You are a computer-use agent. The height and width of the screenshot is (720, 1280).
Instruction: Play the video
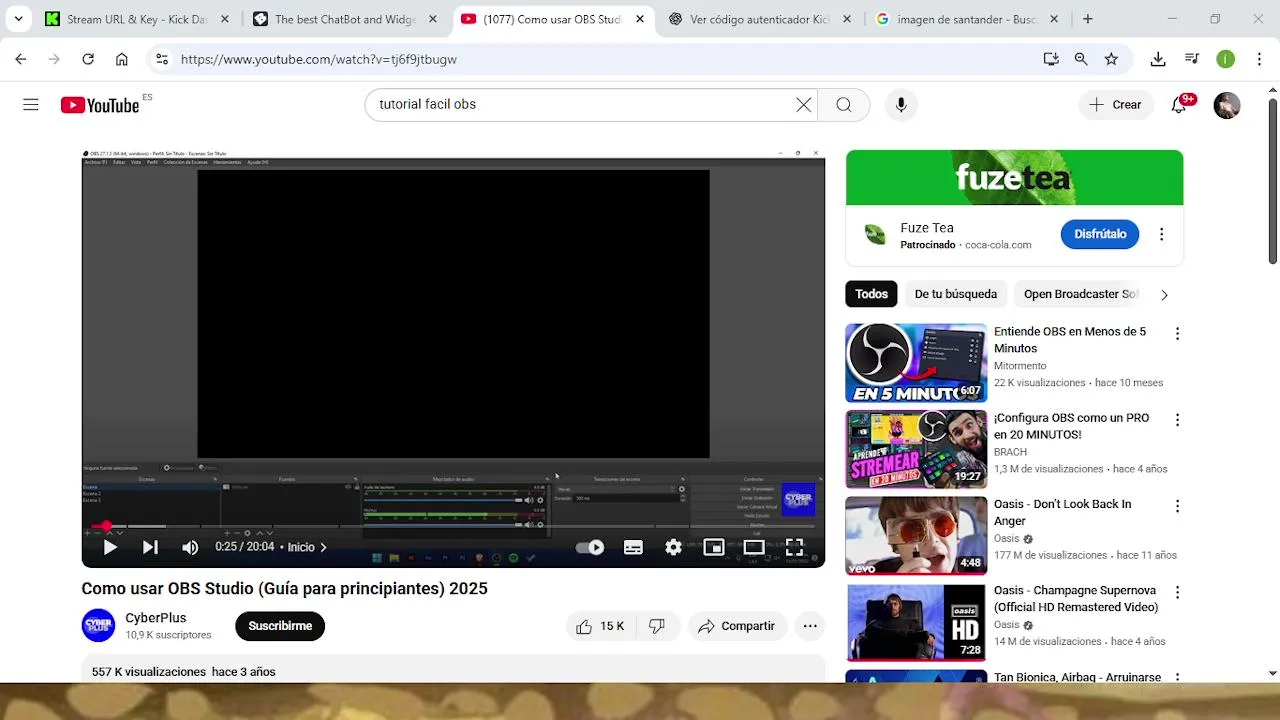110,547
